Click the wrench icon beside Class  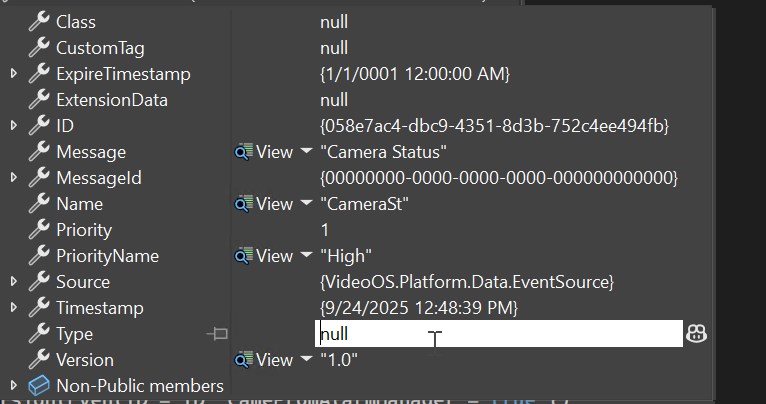tap(40, 21)
